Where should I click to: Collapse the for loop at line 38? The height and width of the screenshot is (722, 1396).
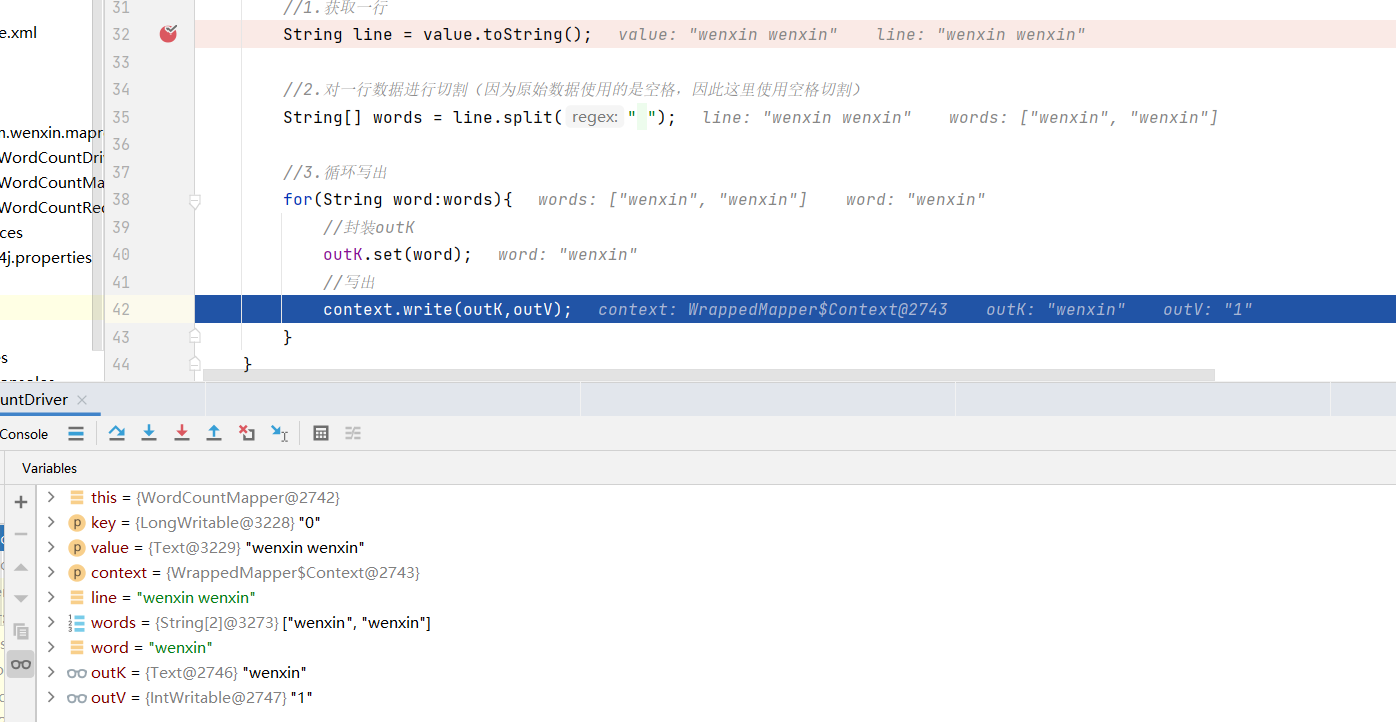pos(195,200)
